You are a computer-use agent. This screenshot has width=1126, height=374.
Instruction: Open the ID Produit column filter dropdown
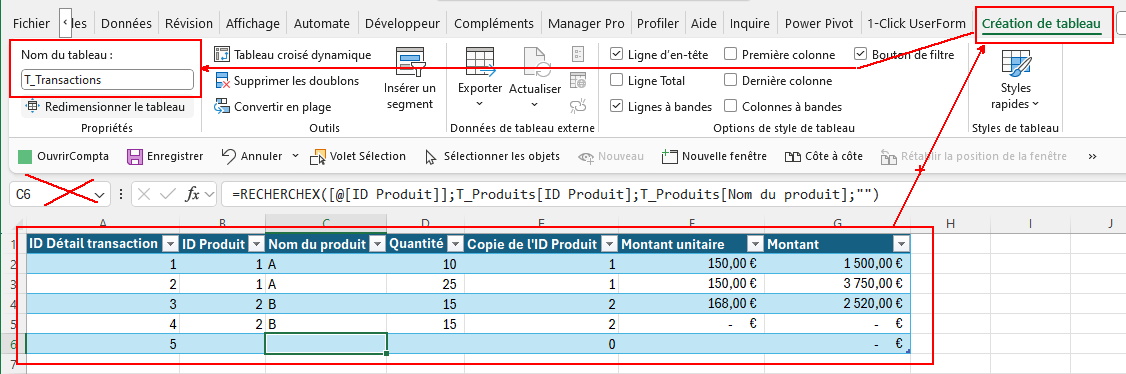point(255,245)
